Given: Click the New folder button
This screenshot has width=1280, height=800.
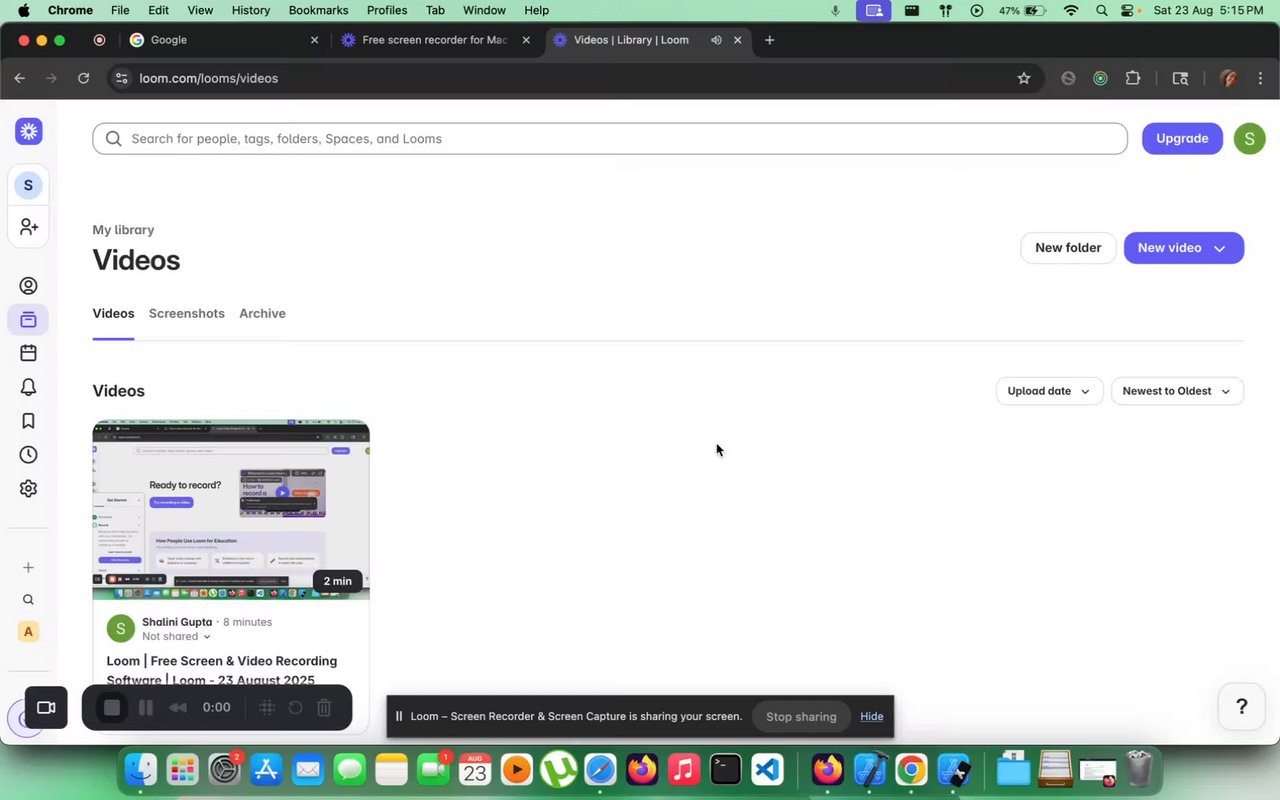Looking at the screenshot, I should tap(1068, 248).
